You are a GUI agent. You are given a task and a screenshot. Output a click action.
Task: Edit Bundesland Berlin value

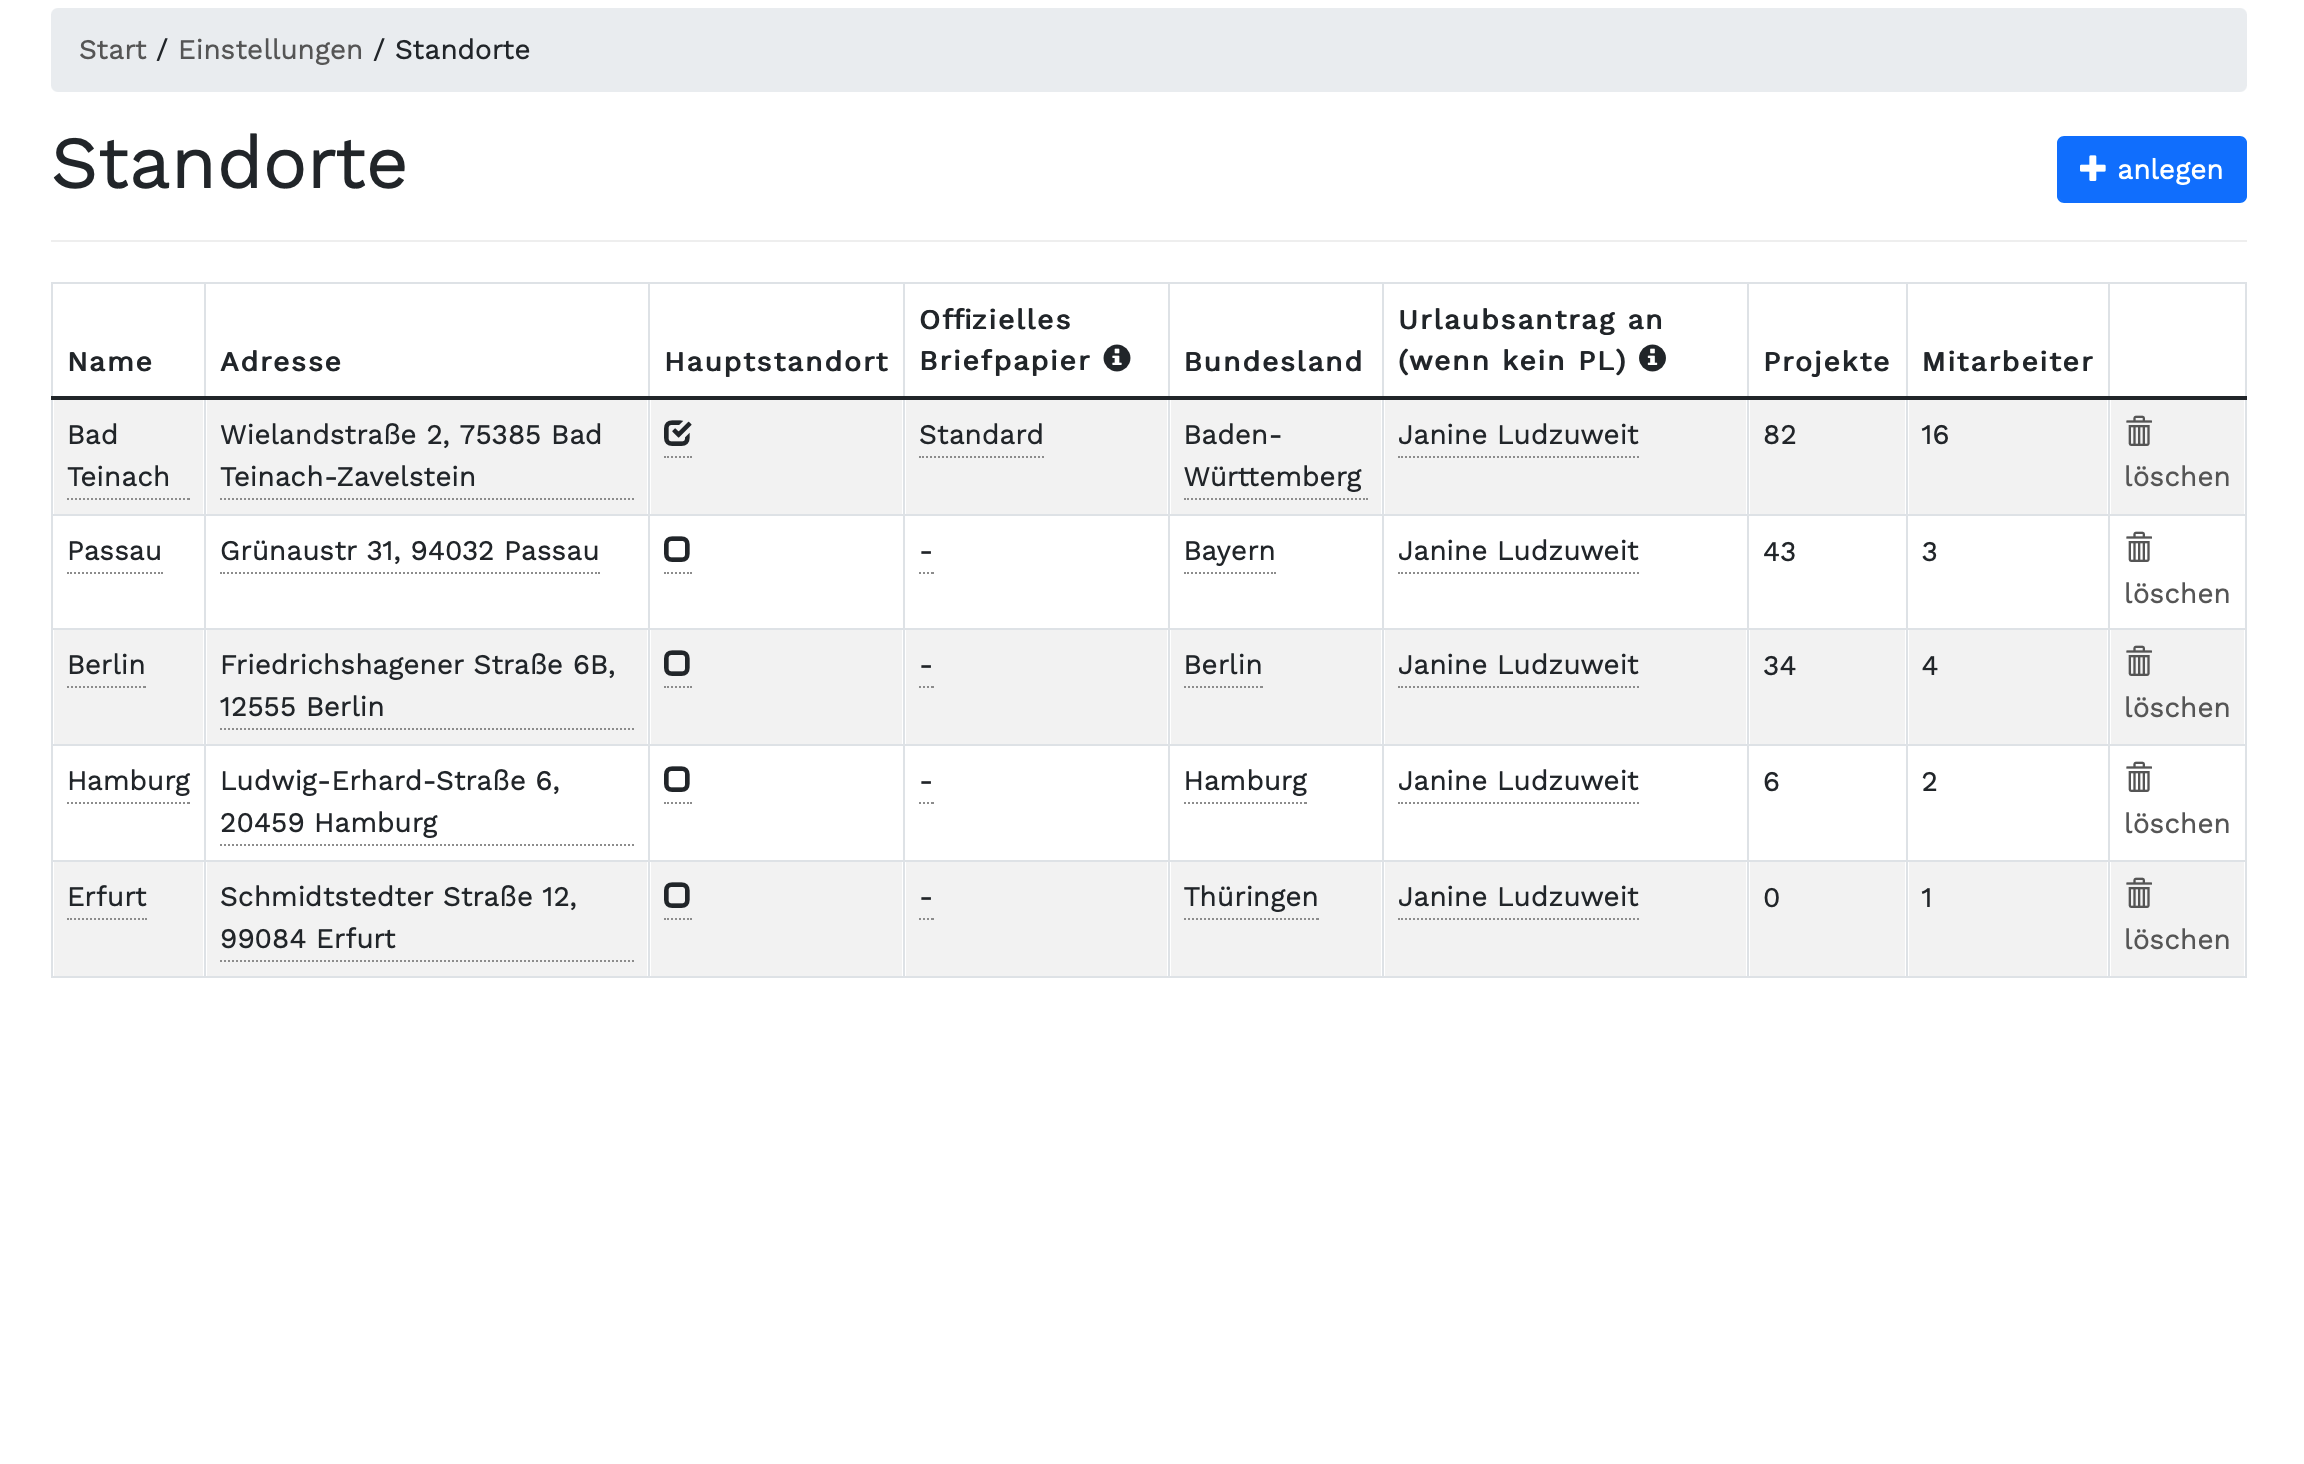click(1223, 665)
